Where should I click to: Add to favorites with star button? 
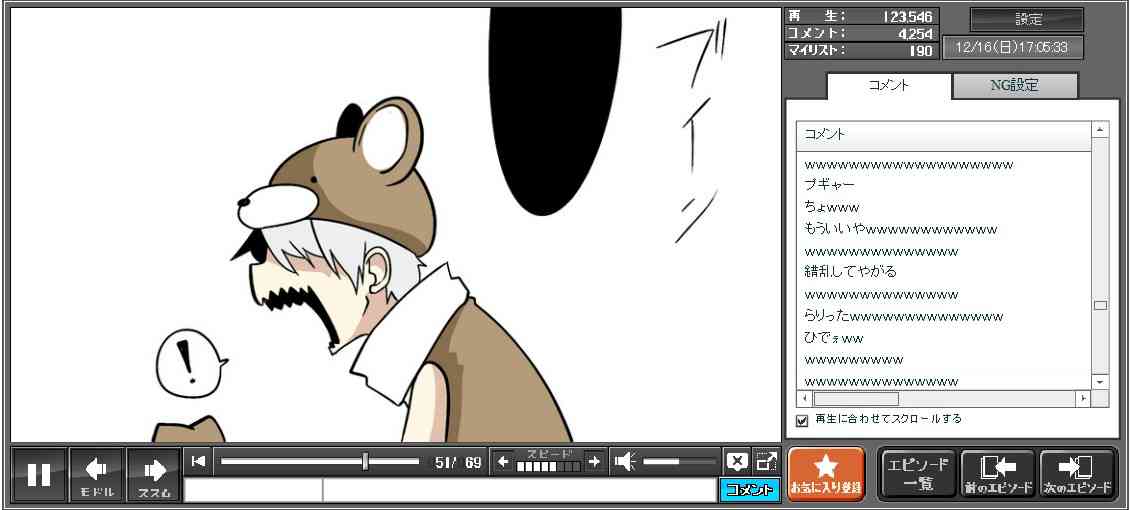point(826,474)
